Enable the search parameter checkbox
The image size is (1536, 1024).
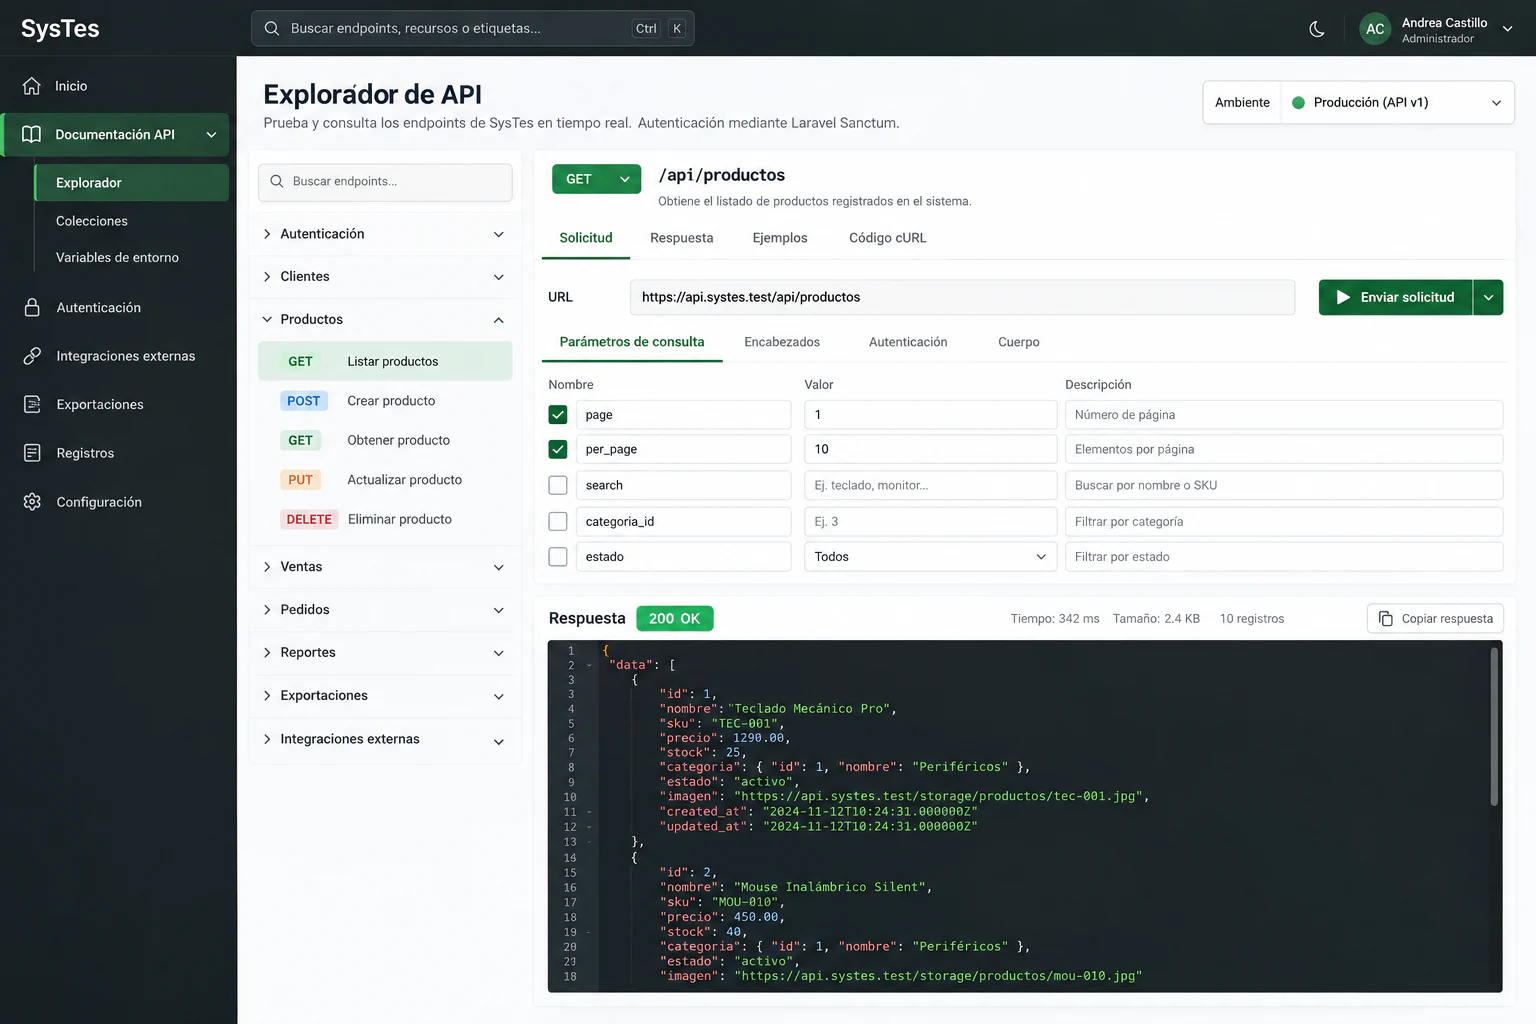558,485
